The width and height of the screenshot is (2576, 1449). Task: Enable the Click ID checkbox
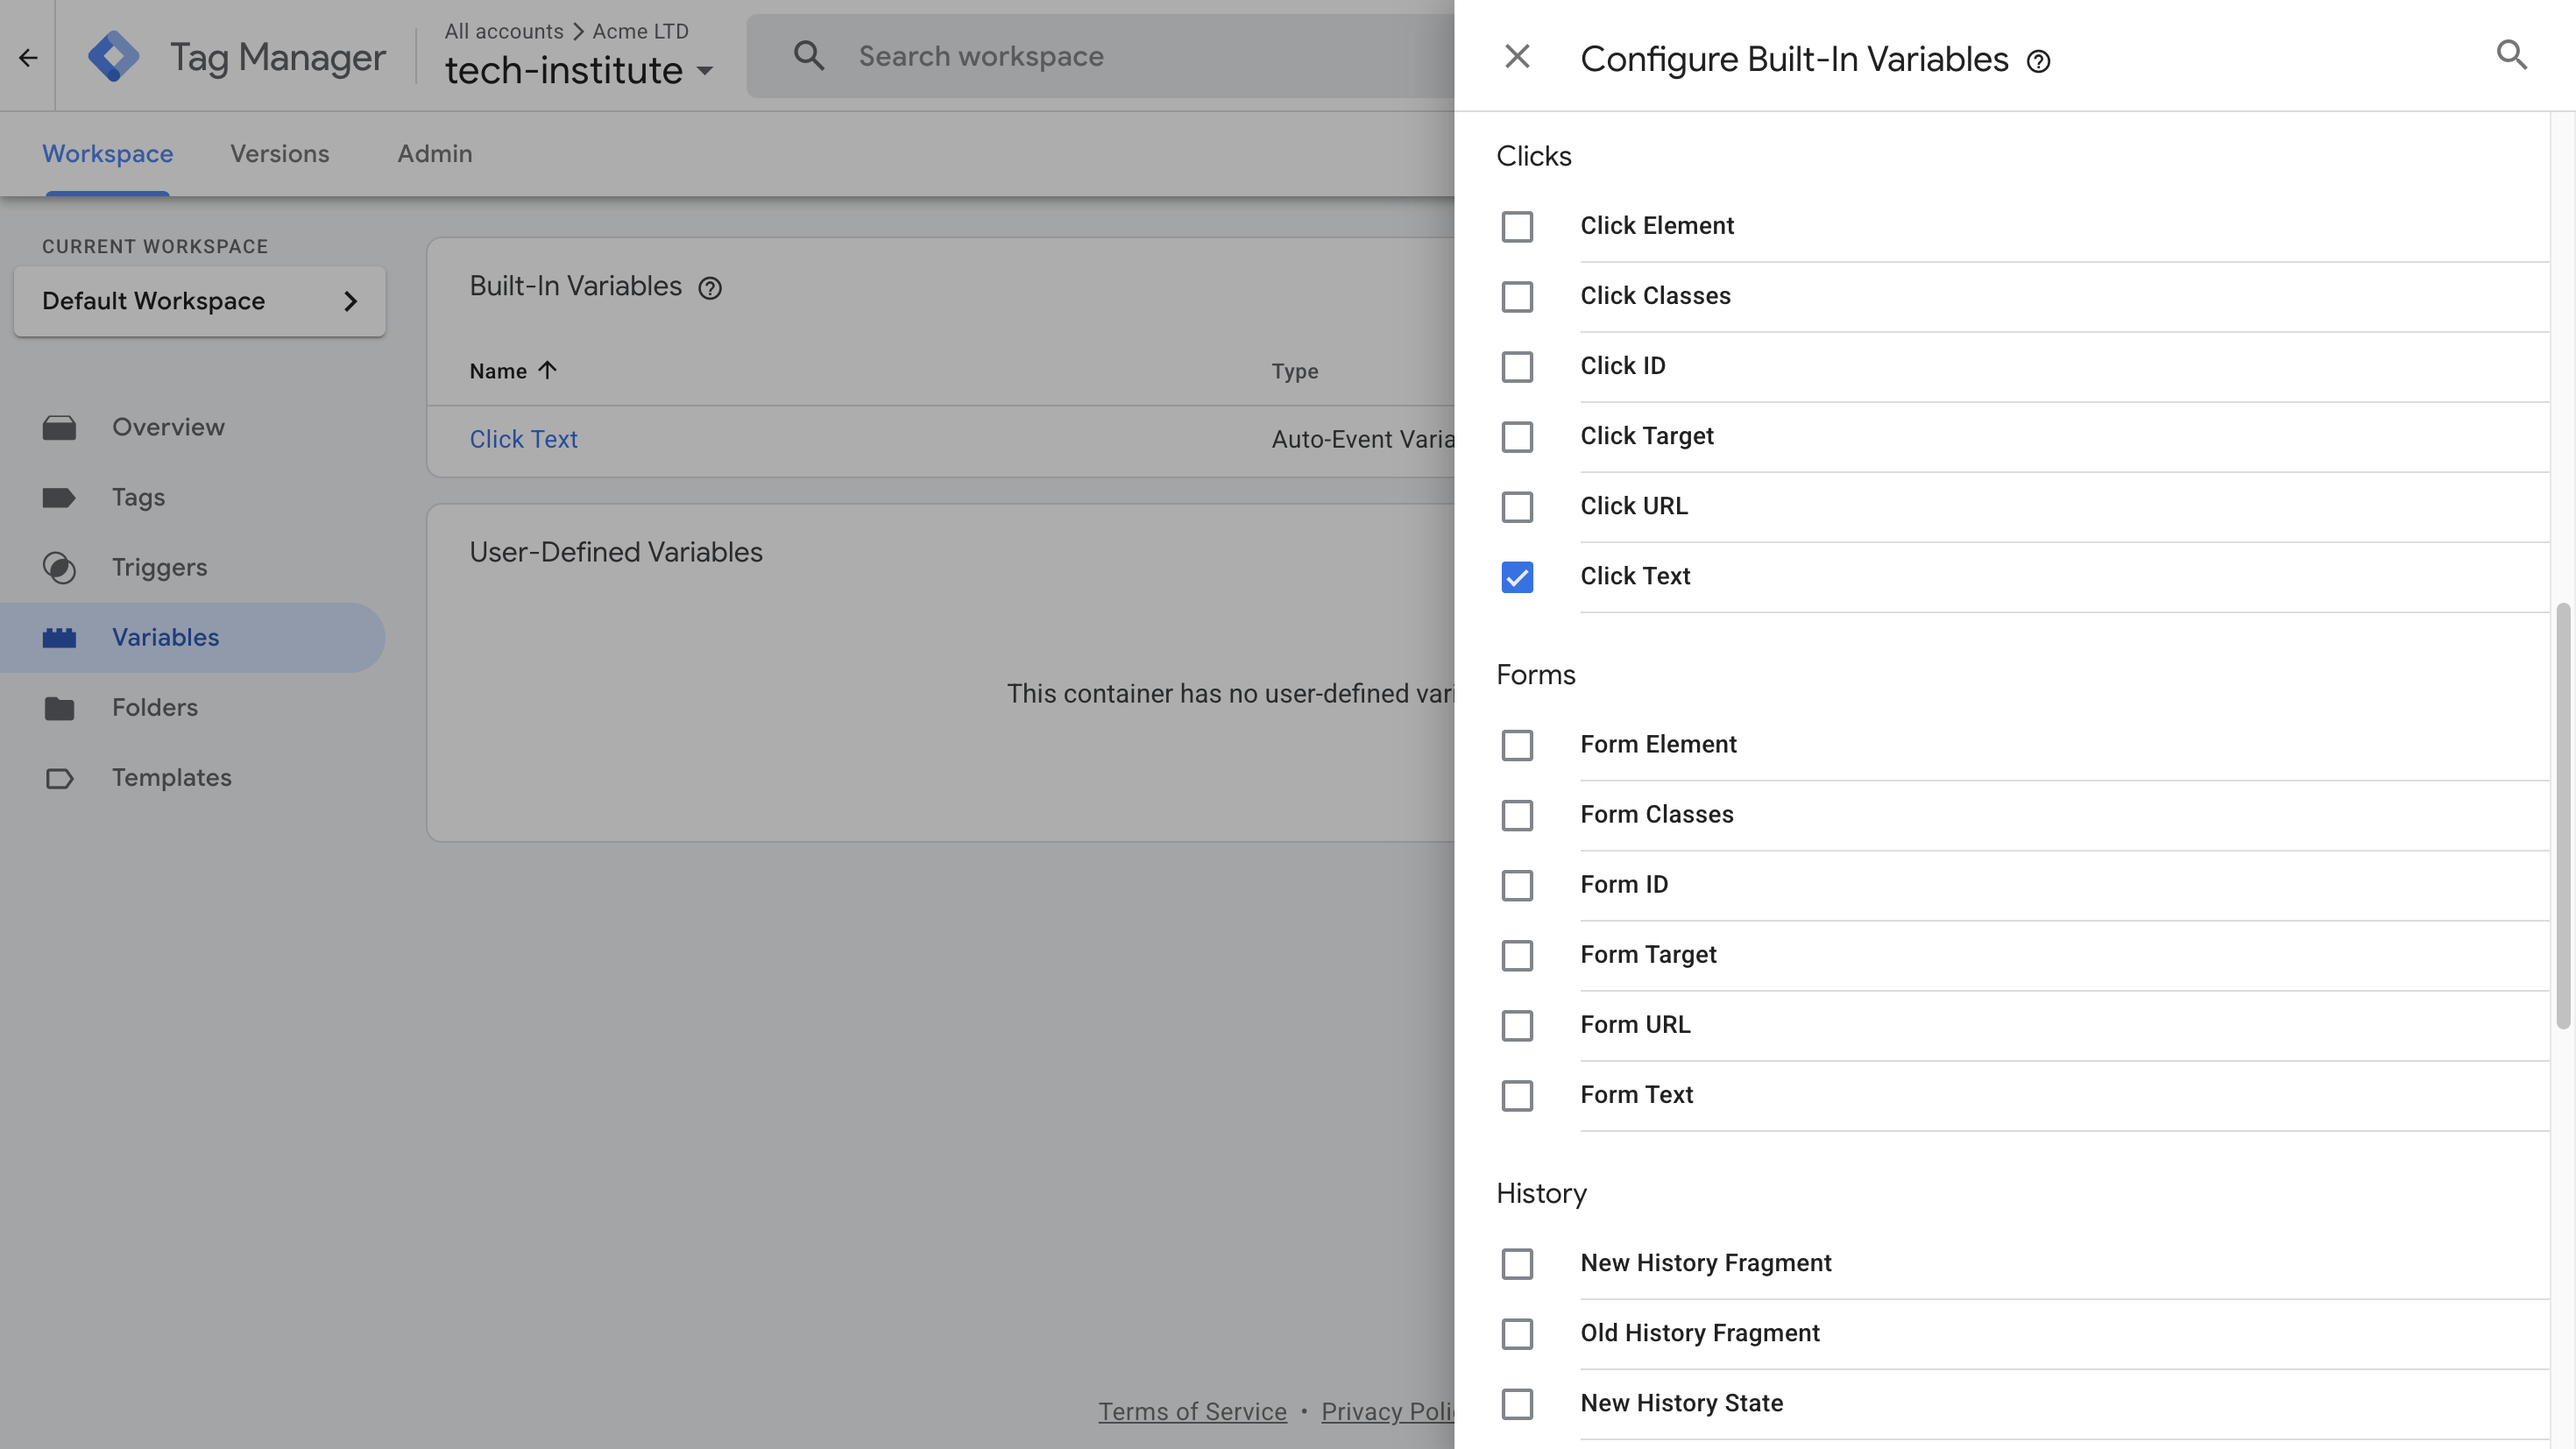pos(1517,366)
